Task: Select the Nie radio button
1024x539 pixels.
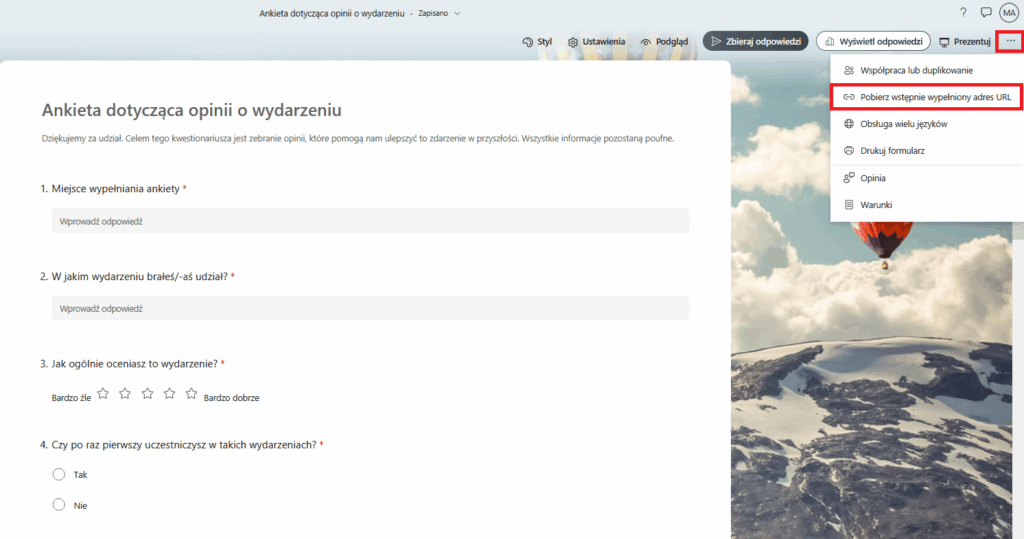Action: [59, 504]
